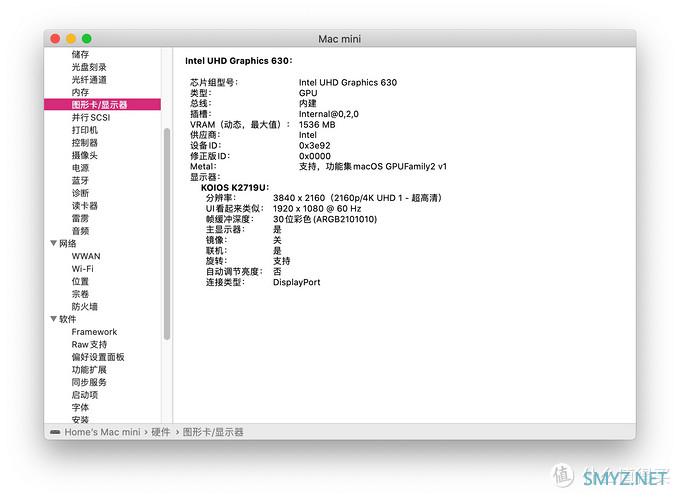
Task: Select 读卡器 sidebar item
Action: [85, 205]
